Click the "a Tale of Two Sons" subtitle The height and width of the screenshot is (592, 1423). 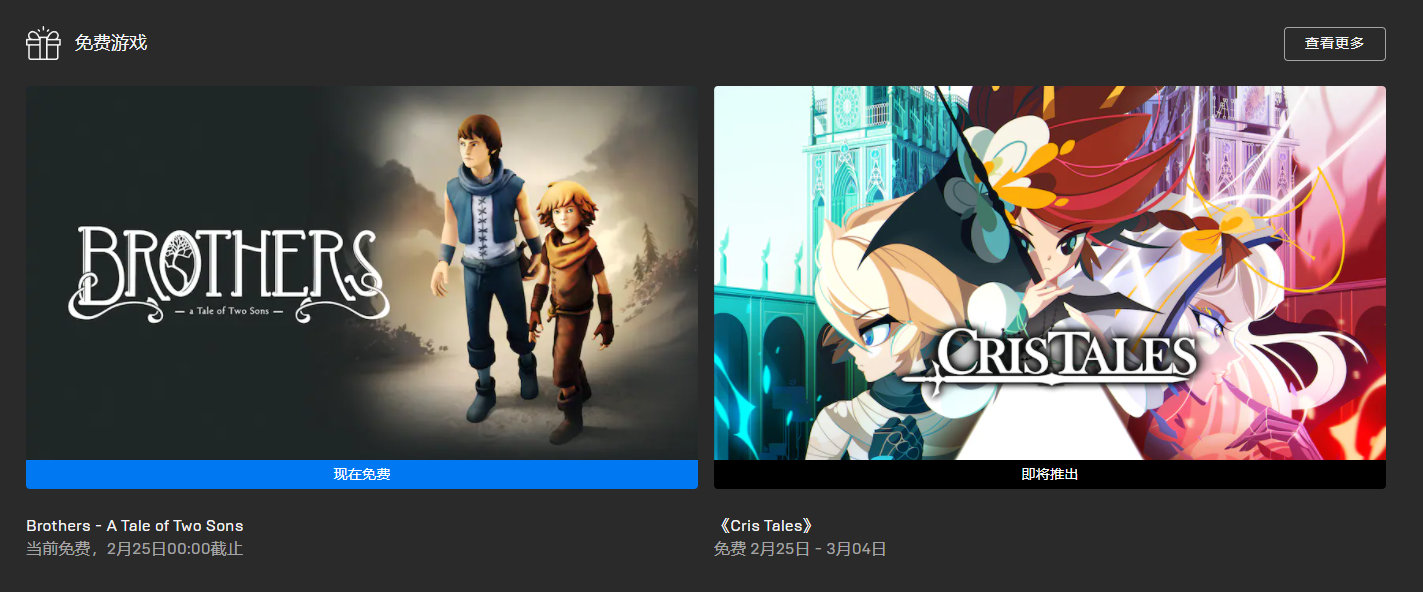[x=229, y=311]
